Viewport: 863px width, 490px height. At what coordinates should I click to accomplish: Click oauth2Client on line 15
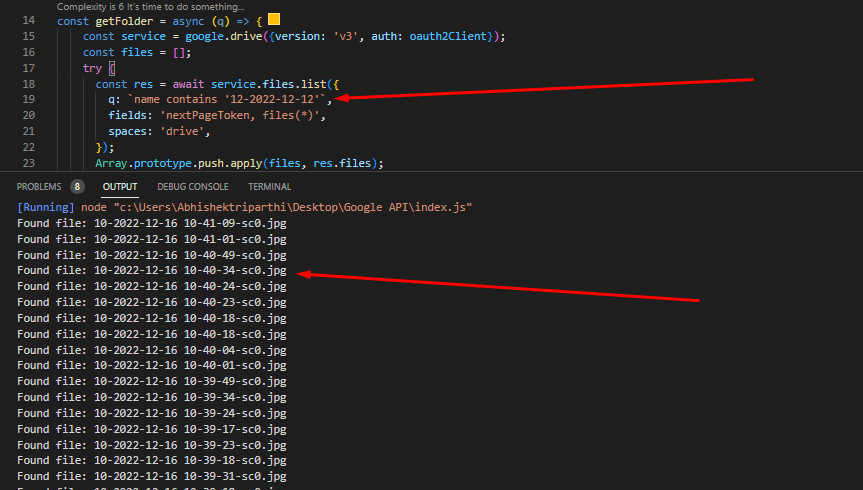click(448, 36)
